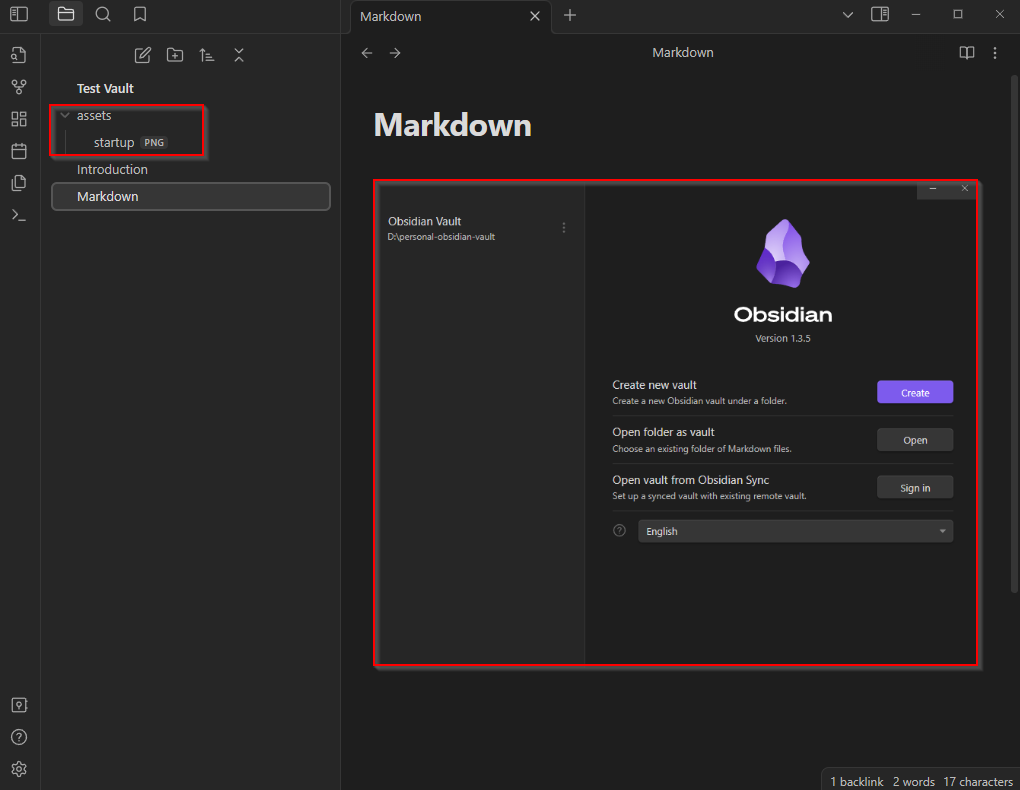Navigate back in note history

click(367, 53)
